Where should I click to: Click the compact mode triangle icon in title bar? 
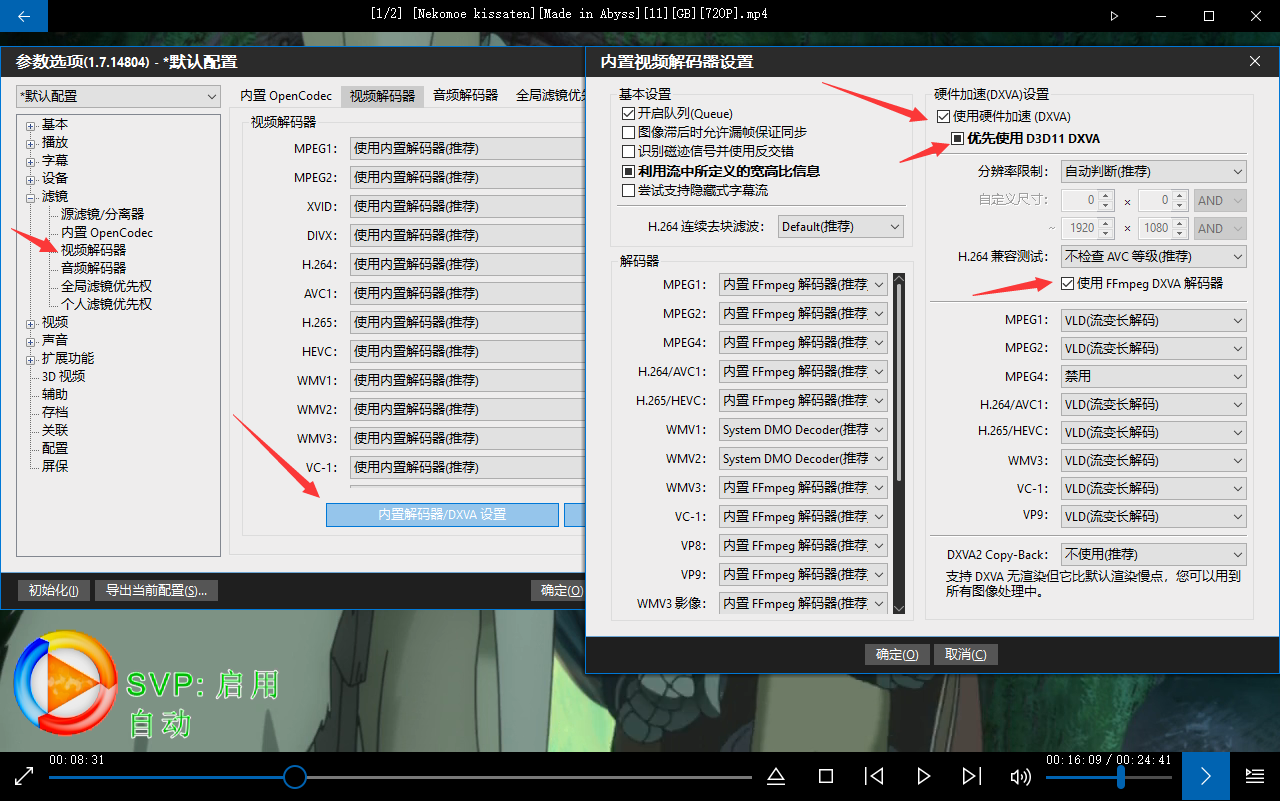tap(1115, 16)
